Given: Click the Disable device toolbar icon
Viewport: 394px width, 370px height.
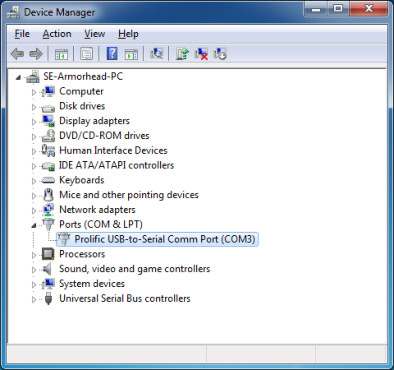Looking at the screenshot, I should coord(220,54).
